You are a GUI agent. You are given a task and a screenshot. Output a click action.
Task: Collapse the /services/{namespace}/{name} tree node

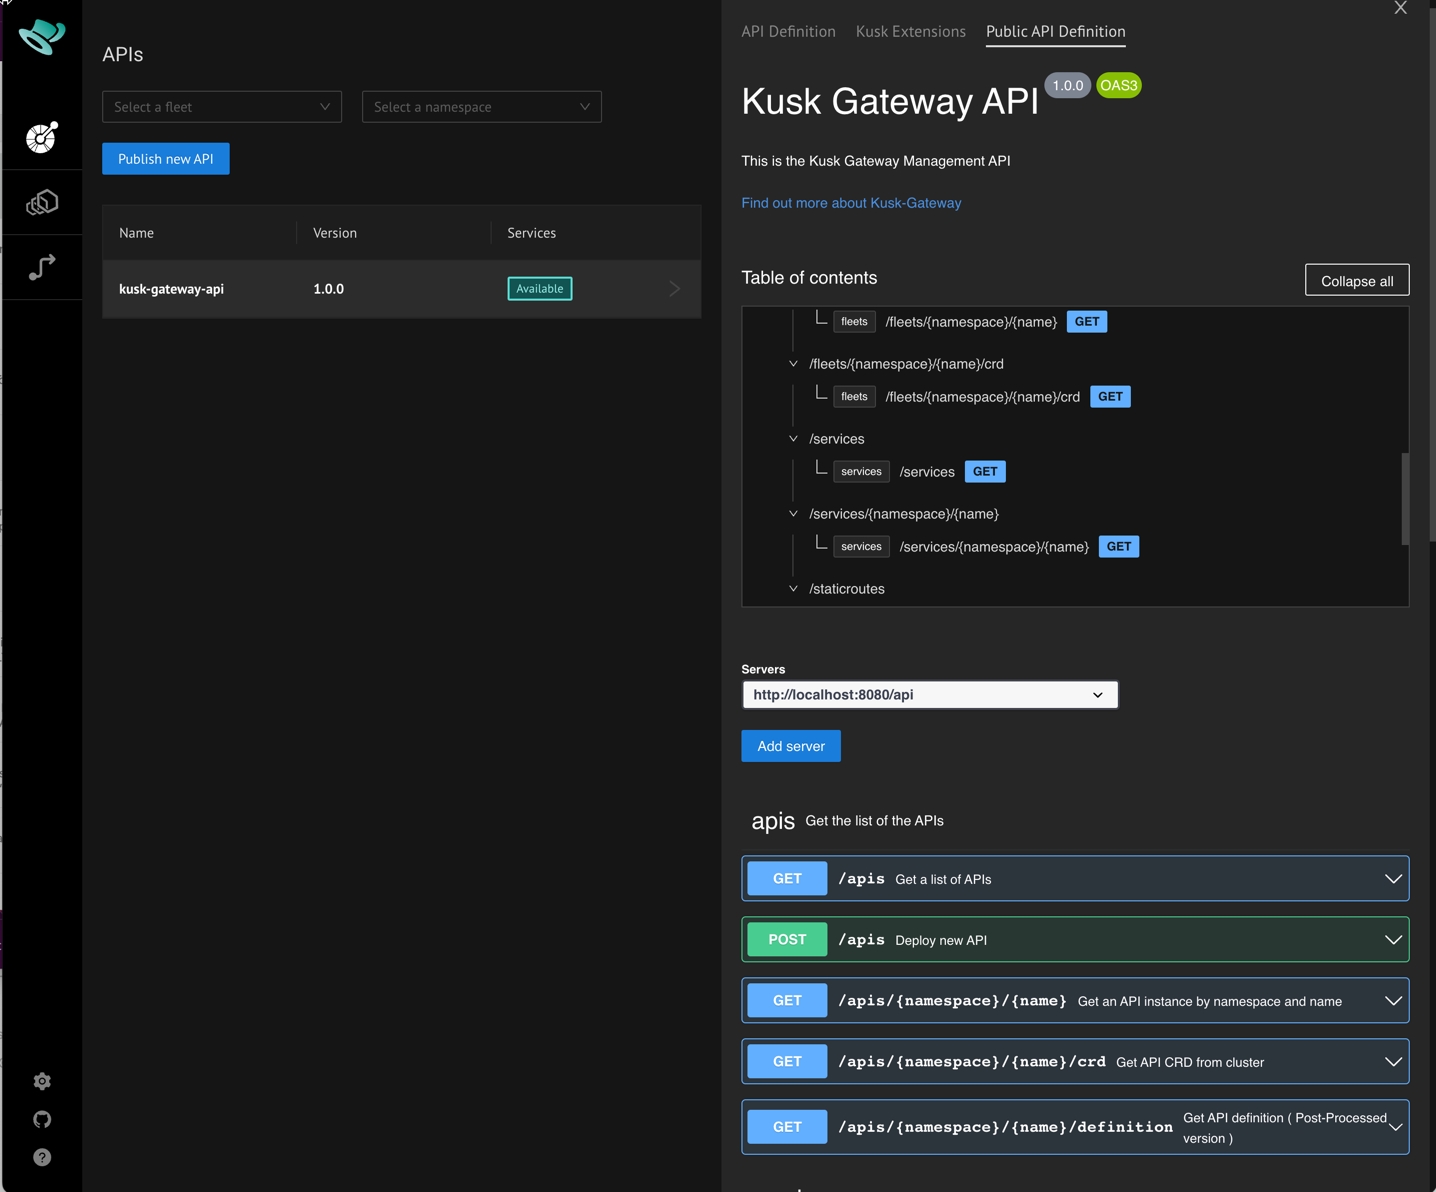click(x=793, y=514)
